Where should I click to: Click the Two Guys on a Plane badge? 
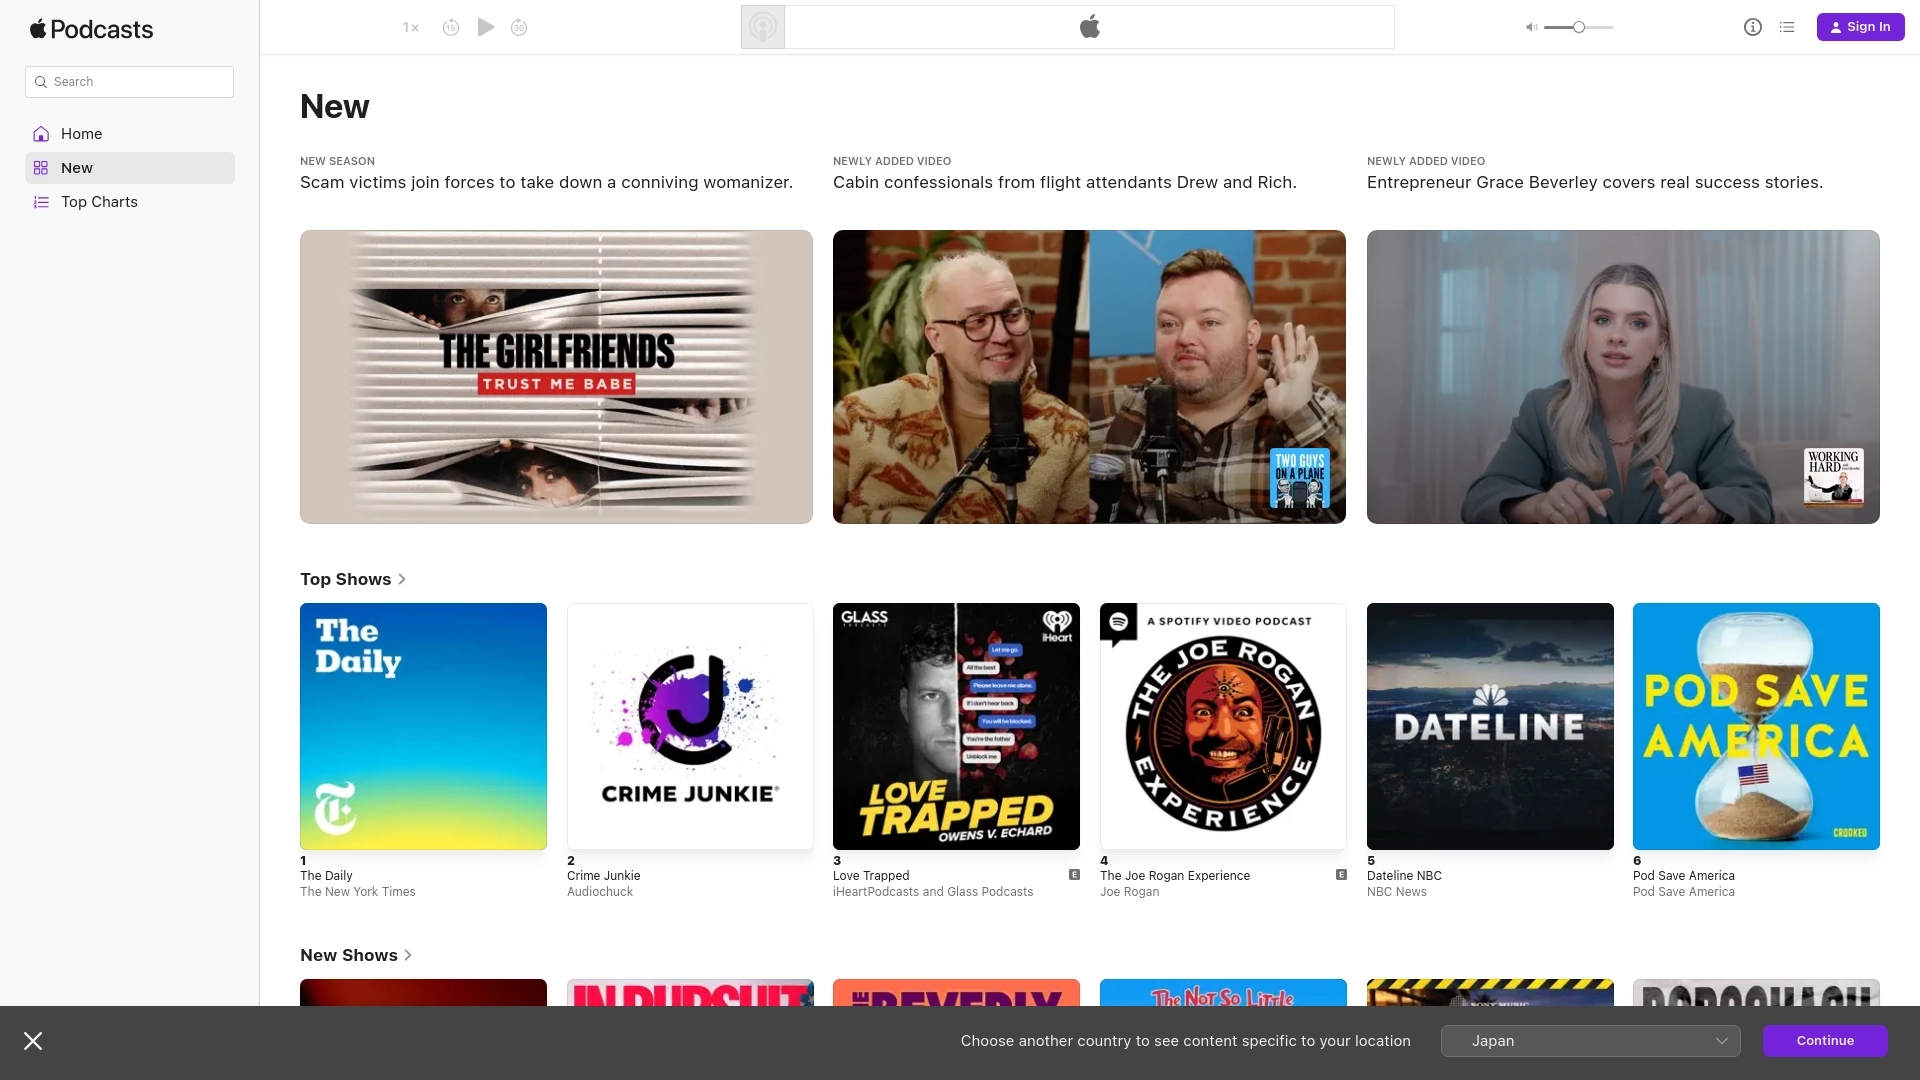(1300, 478)
